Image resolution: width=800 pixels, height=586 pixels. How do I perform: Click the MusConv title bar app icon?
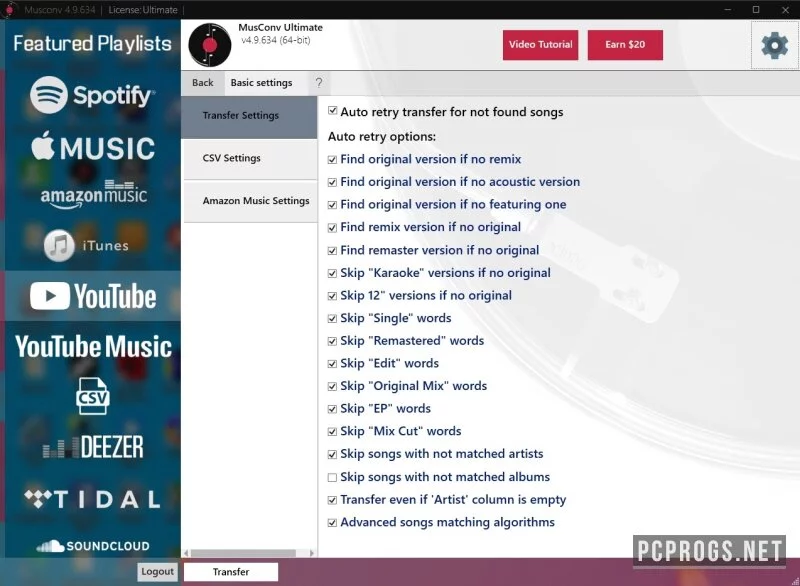point(9,10)
